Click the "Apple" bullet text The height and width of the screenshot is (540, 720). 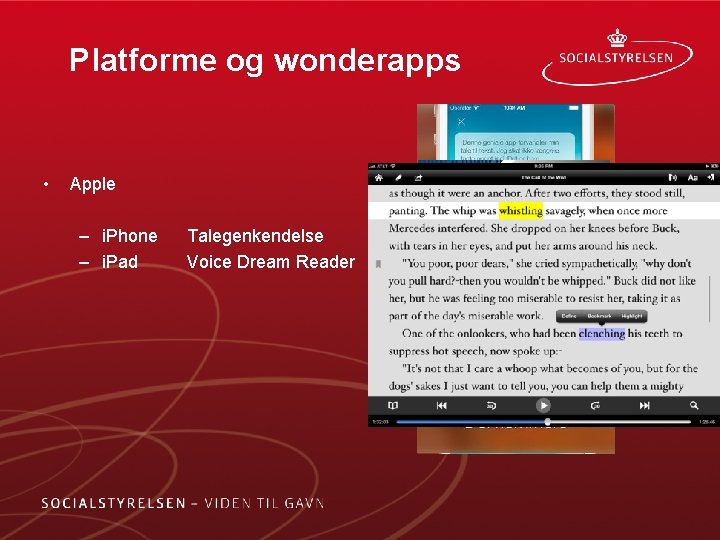[92, 185]
